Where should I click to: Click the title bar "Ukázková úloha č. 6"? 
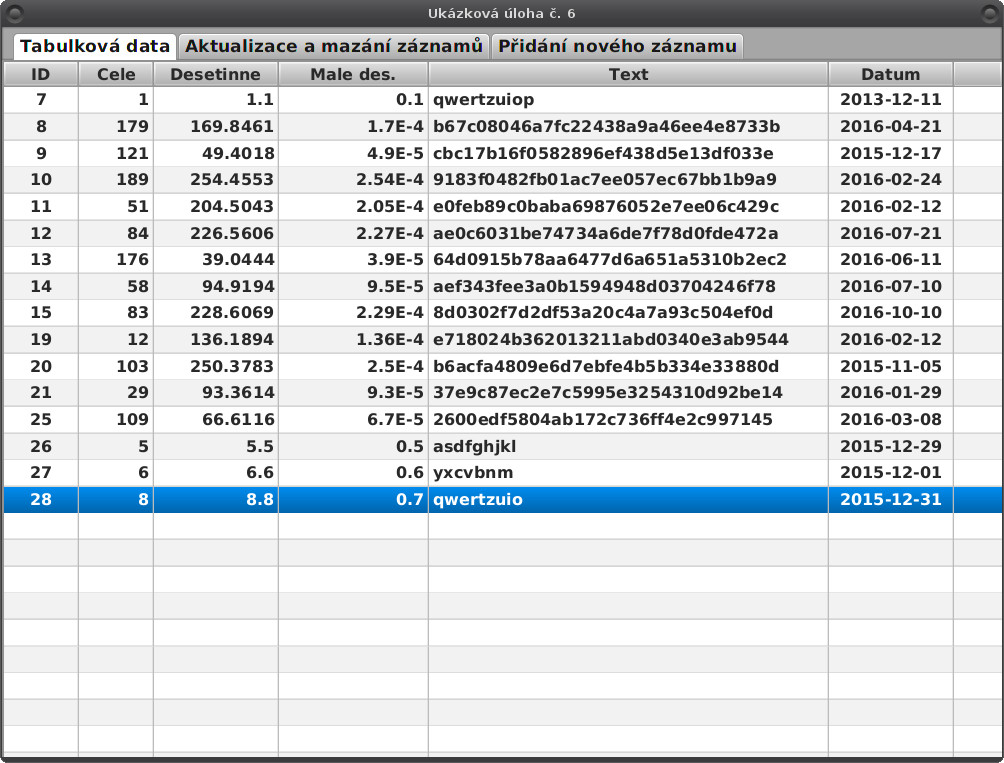(502, 12)
